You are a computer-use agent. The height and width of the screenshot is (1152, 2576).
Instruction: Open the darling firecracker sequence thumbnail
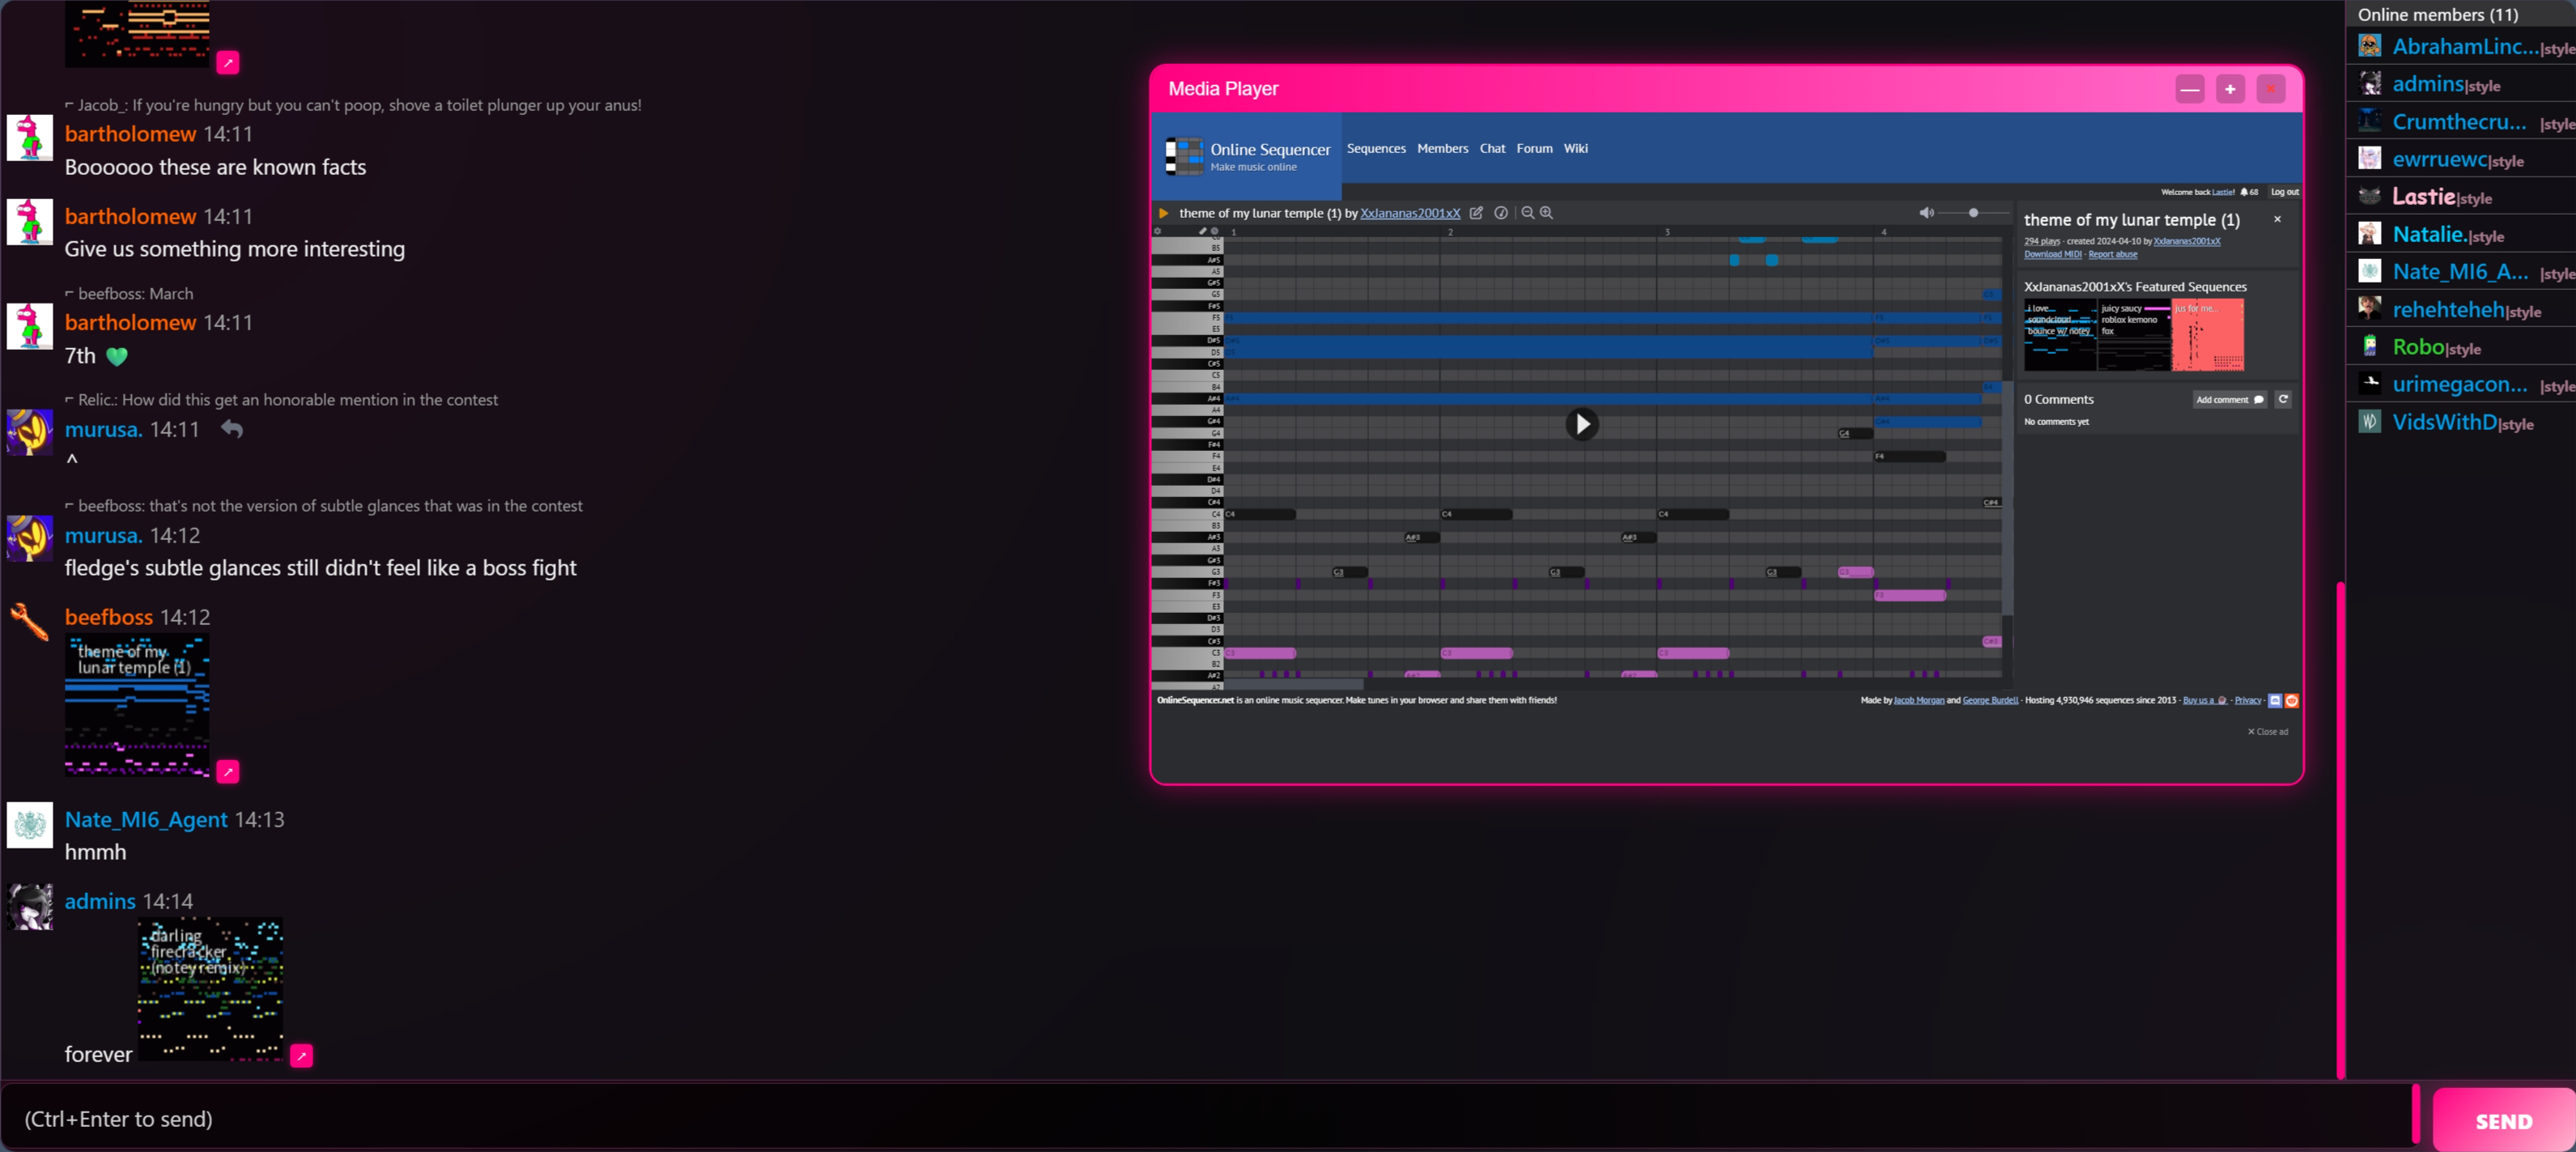210,988
